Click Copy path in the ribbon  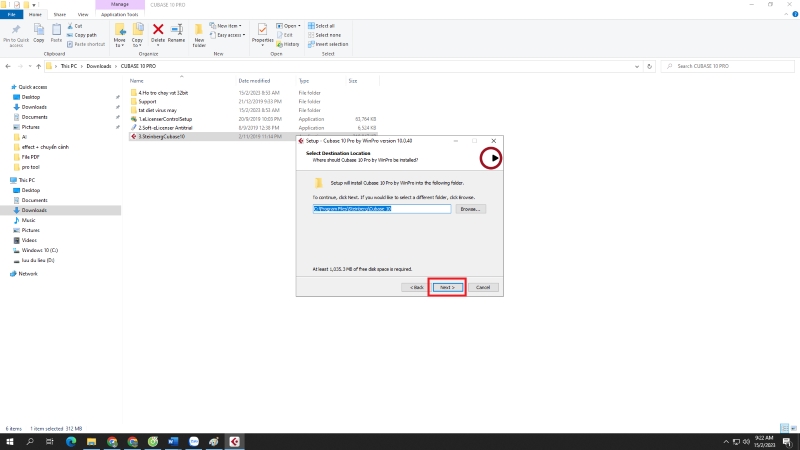82,35
